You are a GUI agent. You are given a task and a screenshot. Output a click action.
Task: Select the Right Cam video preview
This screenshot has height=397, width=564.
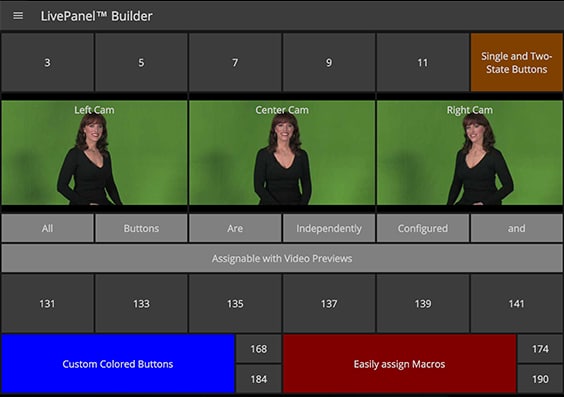point(470,153)
